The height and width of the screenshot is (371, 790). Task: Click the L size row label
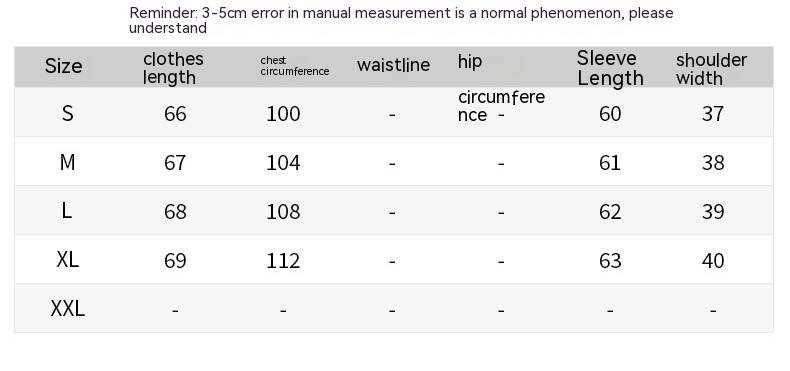pyautogui.click(x=67, y=211)
